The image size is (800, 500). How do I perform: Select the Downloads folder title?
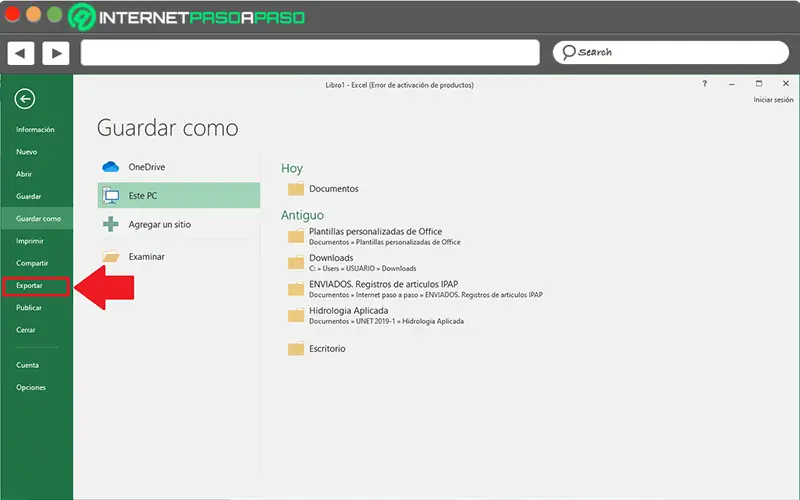(331, 258)
